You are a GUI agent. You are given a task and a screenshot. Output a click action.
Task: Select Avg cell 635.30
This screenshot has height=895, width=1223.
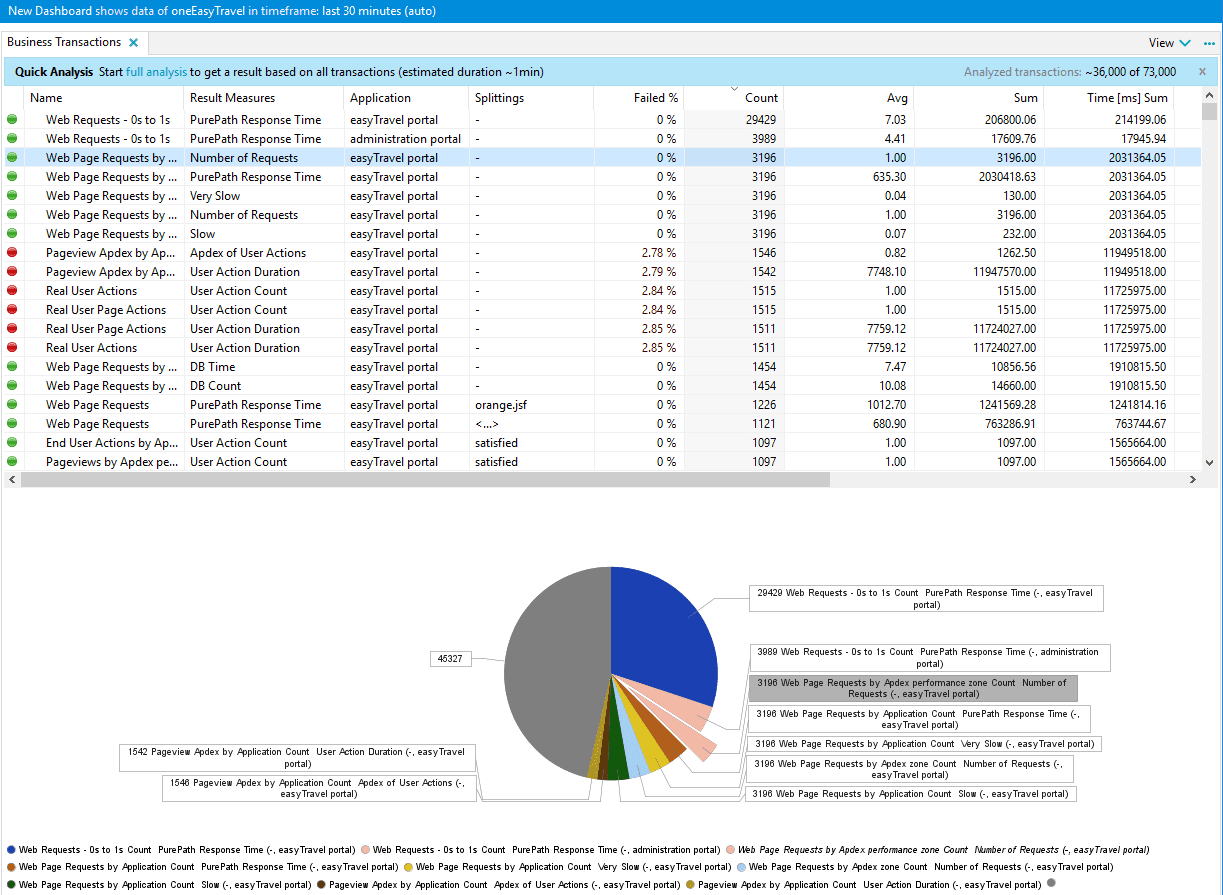[849, 177]
